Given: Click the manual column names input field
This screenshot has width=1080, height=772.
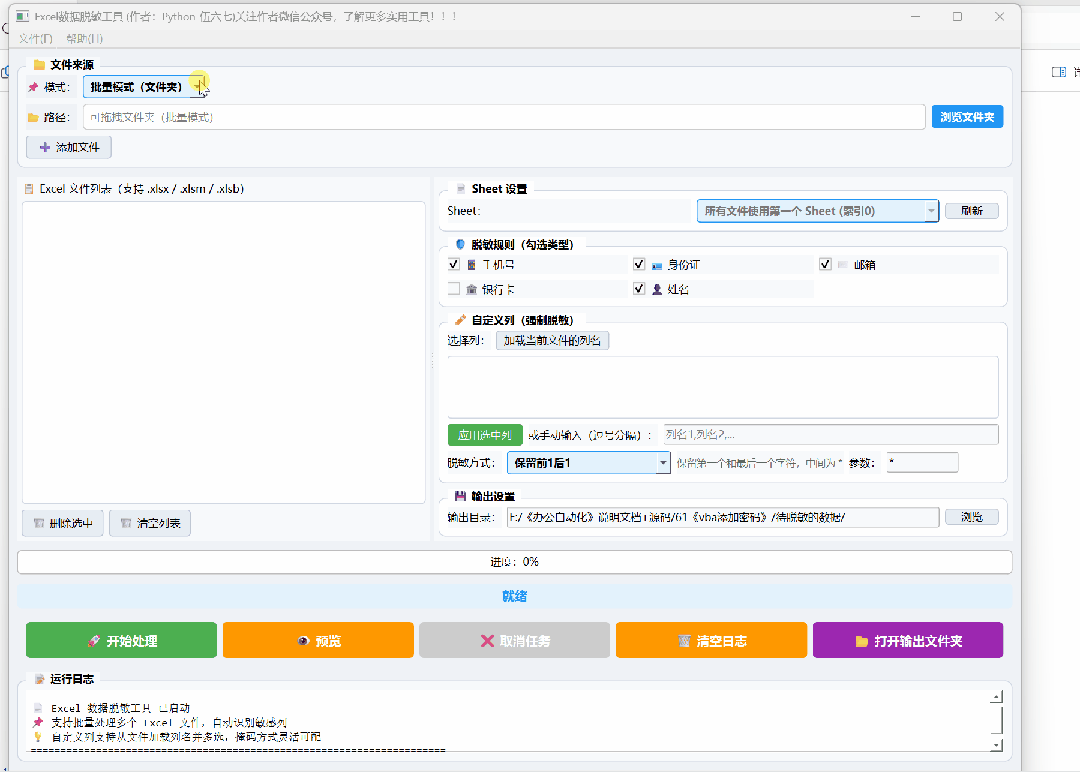Looking at the screenshot, I should (831, 435).
